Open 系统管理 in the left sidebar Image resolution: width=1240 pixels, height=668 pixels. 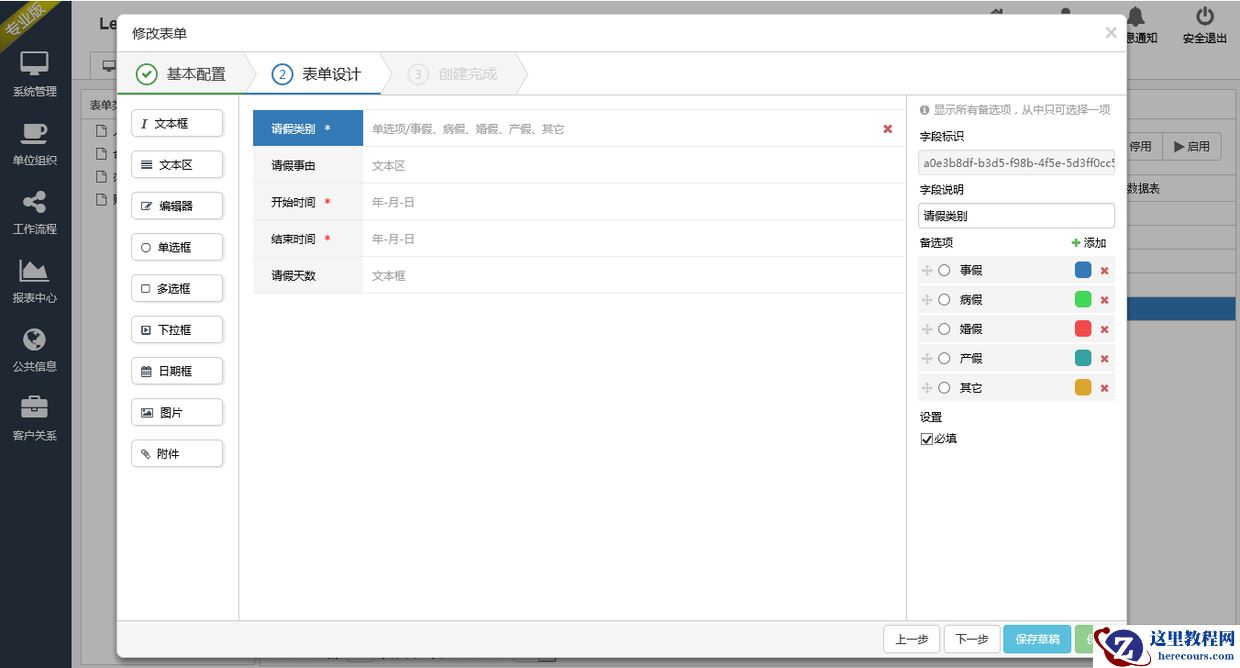click(34, 75)
